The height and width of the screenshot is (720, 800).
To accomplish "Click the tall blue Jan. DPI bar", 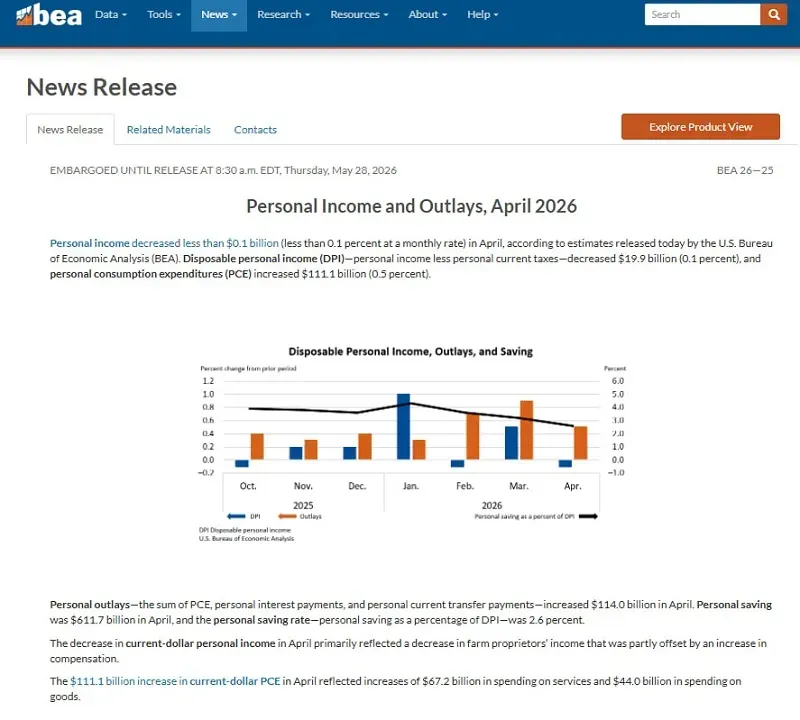I will click(403, 427).
